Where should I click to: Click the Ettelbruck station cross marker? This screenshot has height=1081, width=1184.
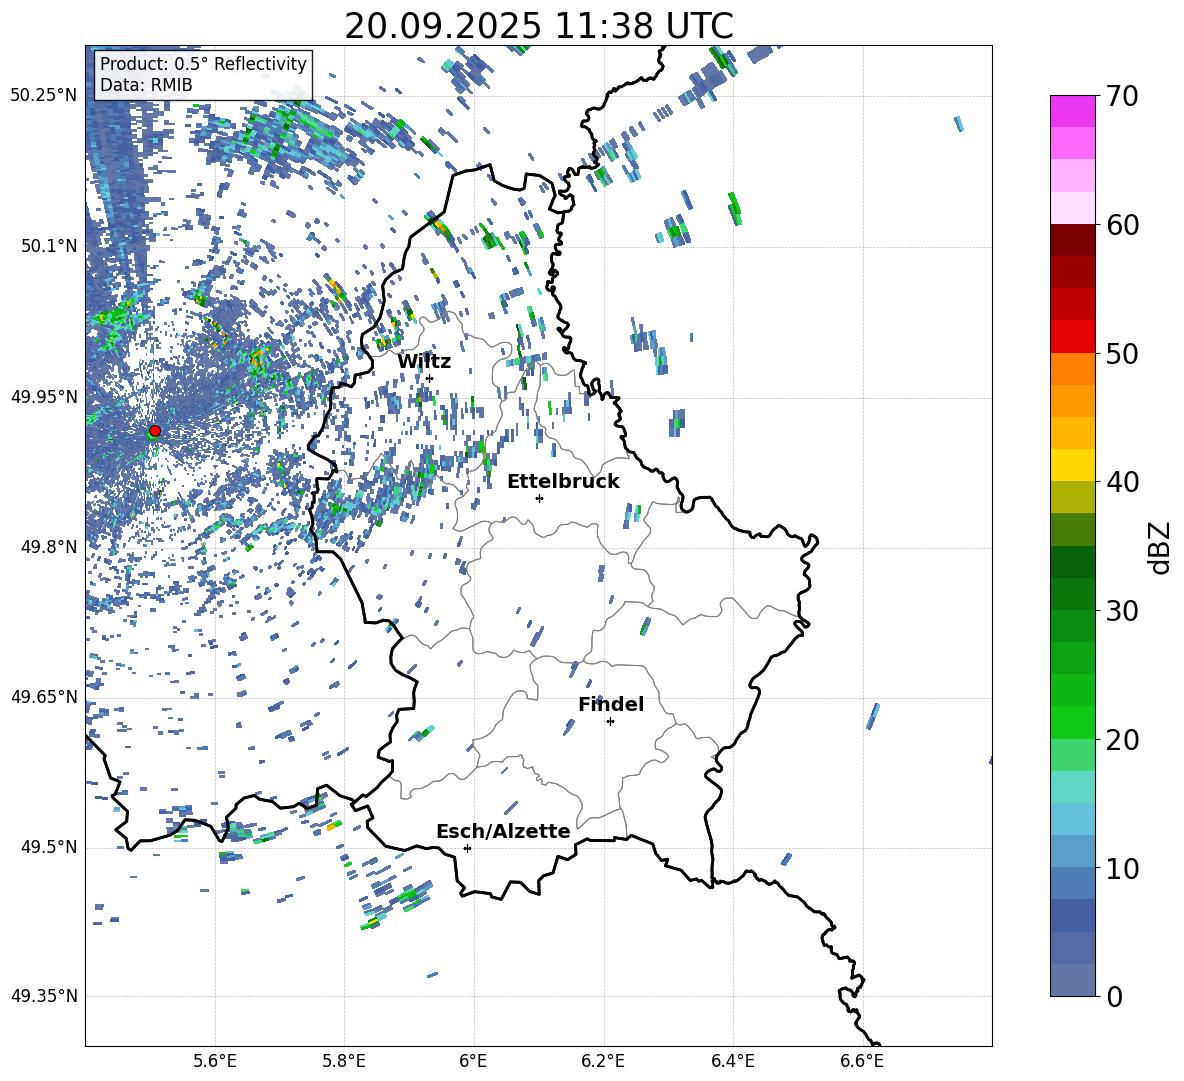[539, 498]
